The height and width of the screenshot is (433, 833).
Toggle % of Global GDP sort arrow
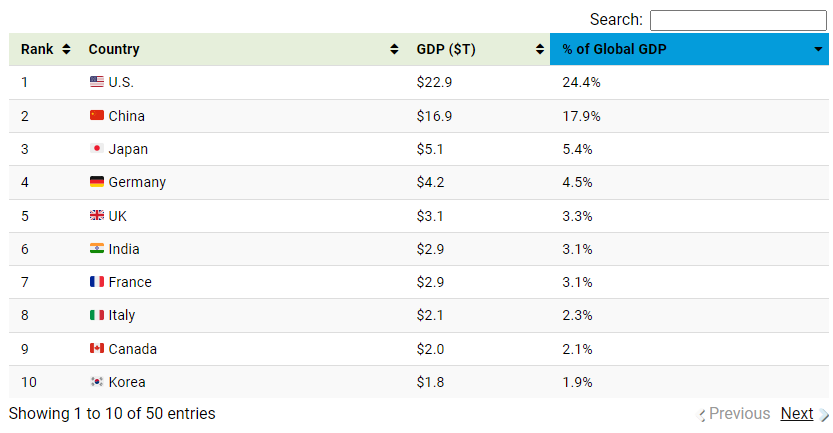point(818,50)
